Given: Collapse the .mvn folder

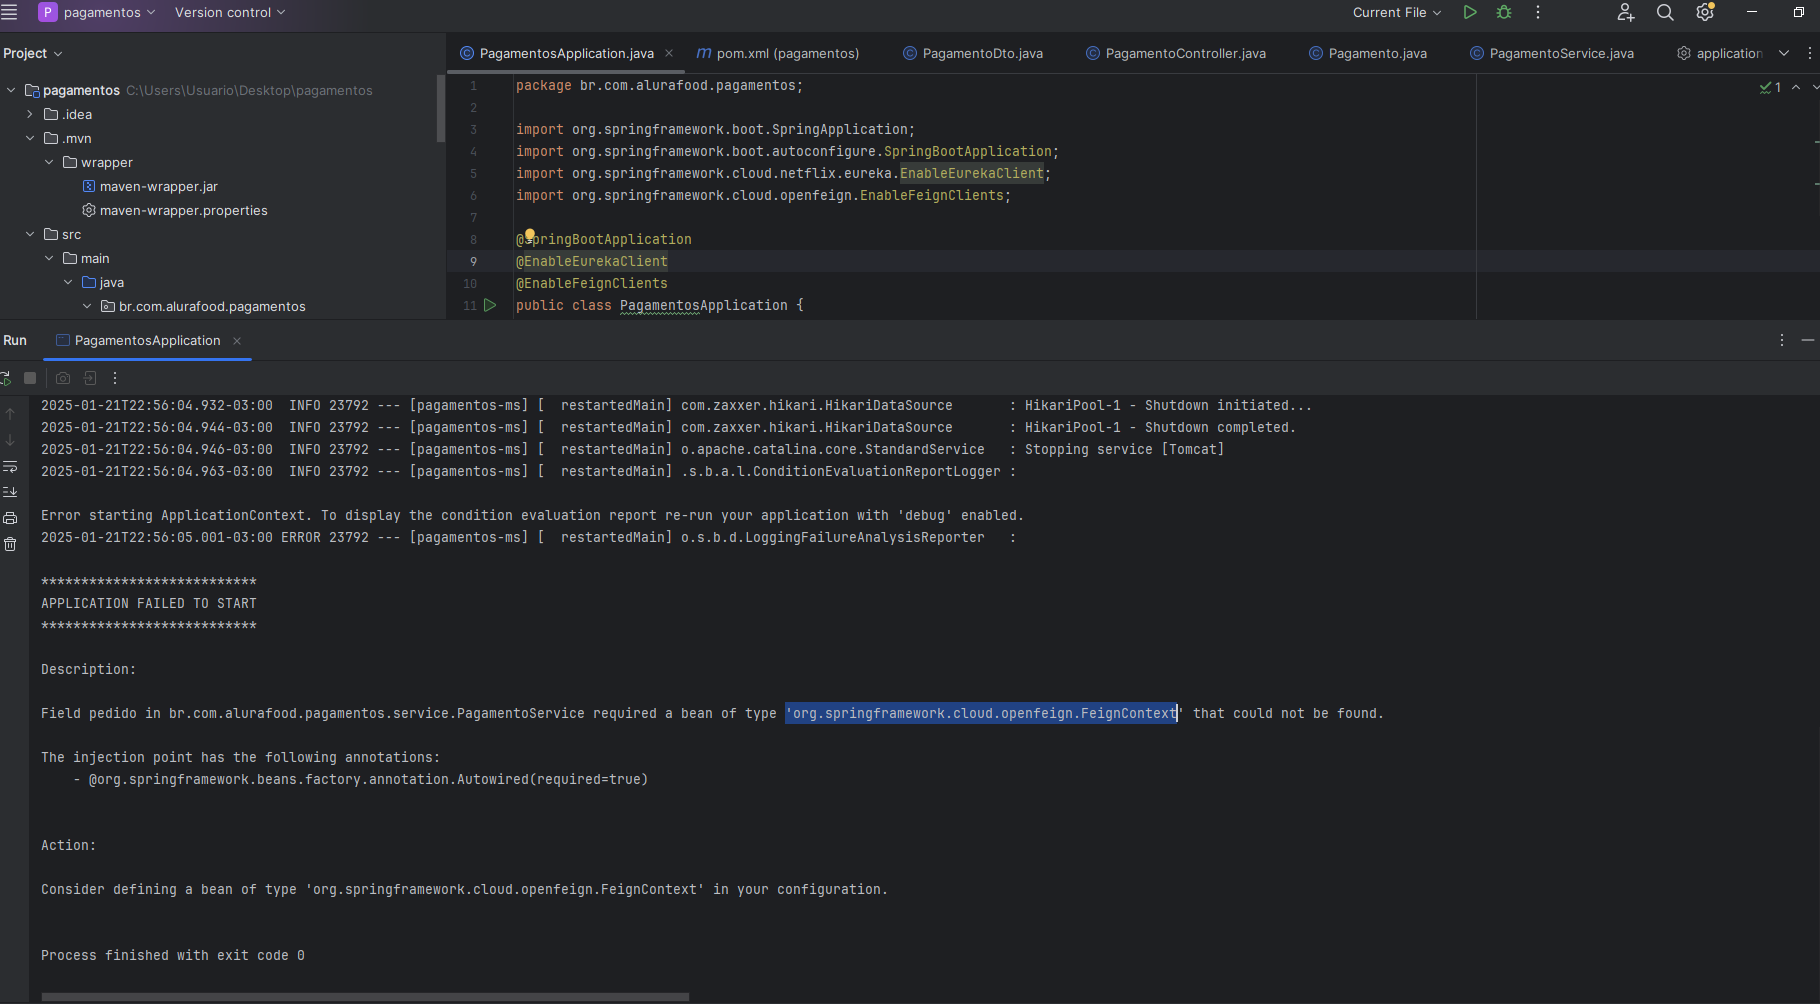Looking at the screenshot, I should [x=30, y=138].
